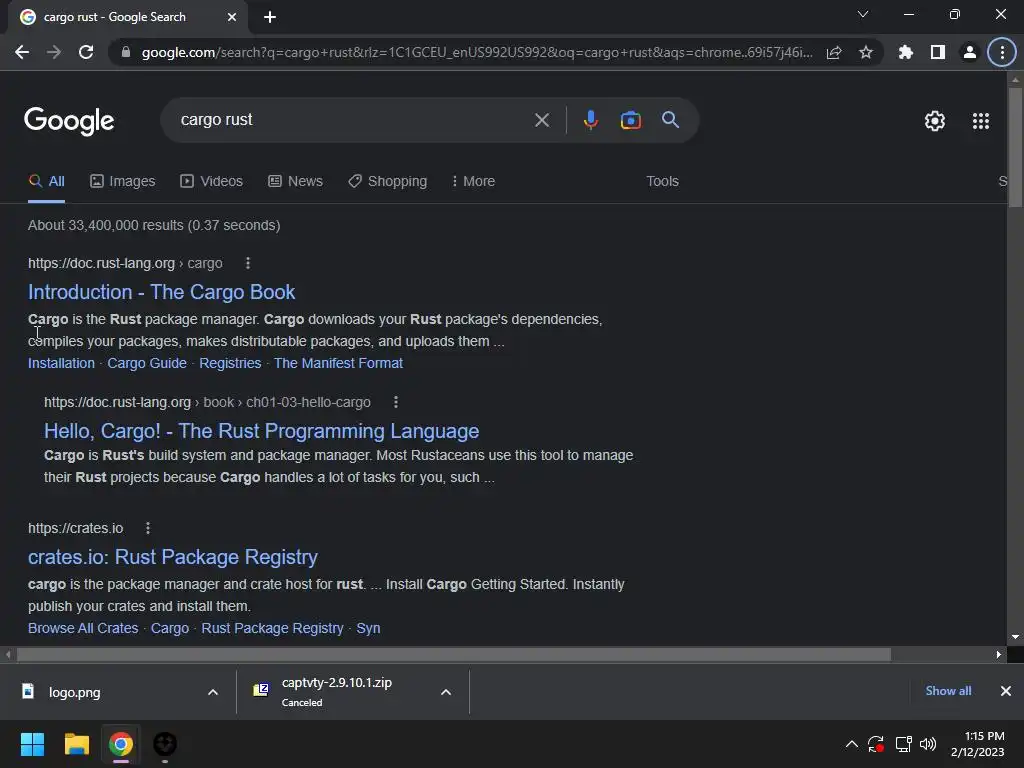Bookmark this page with the star
This screenshot has height=768, width=1024.
pyautogui.click(x=866, y=52)
